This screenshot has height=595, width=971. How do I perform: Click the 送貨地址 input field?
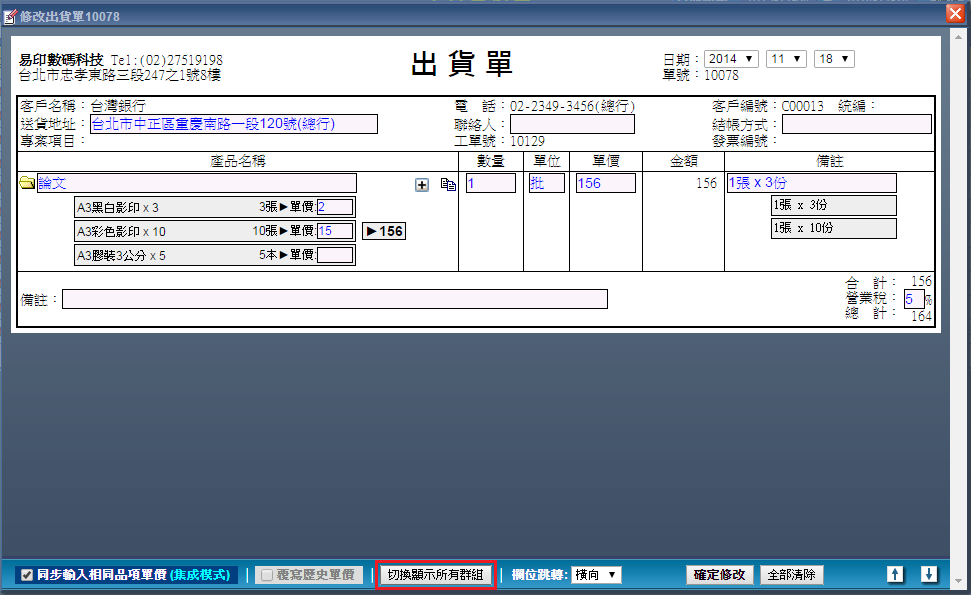click(x=233, y=124)
